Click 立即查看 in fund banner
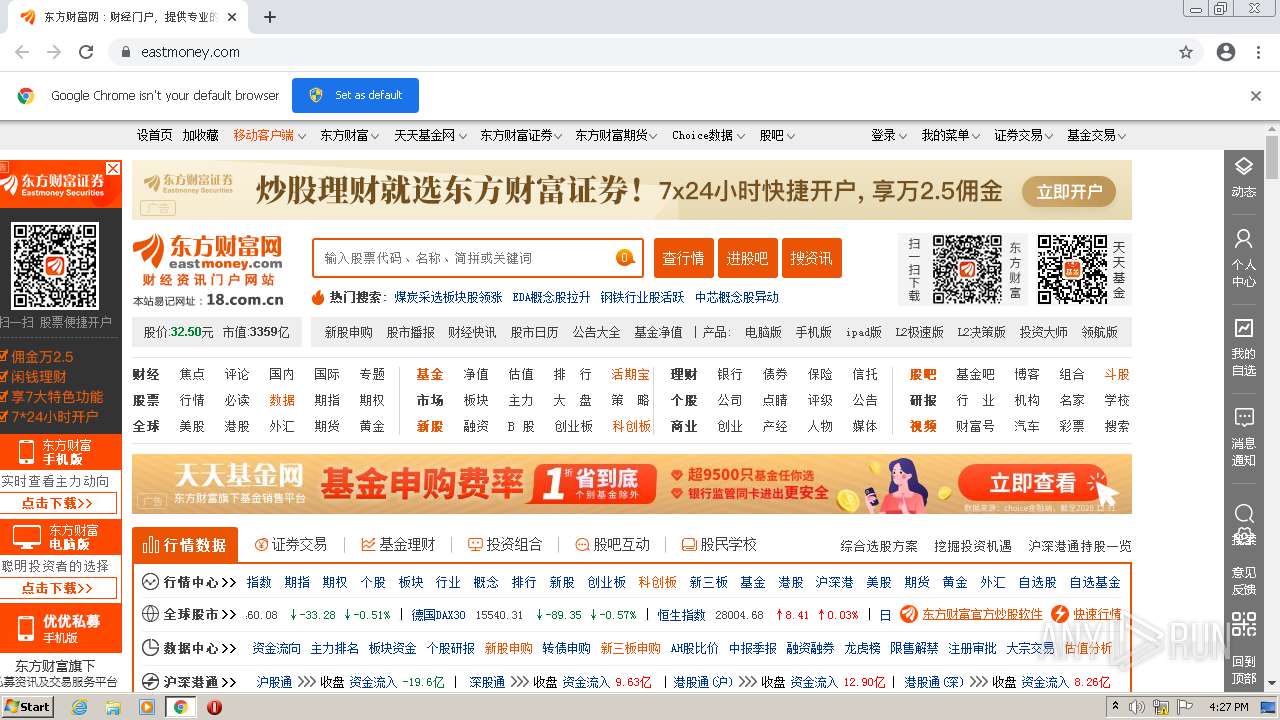Screen dimensions: 1280x720 pyautogui.click(x=1034, y=484)
